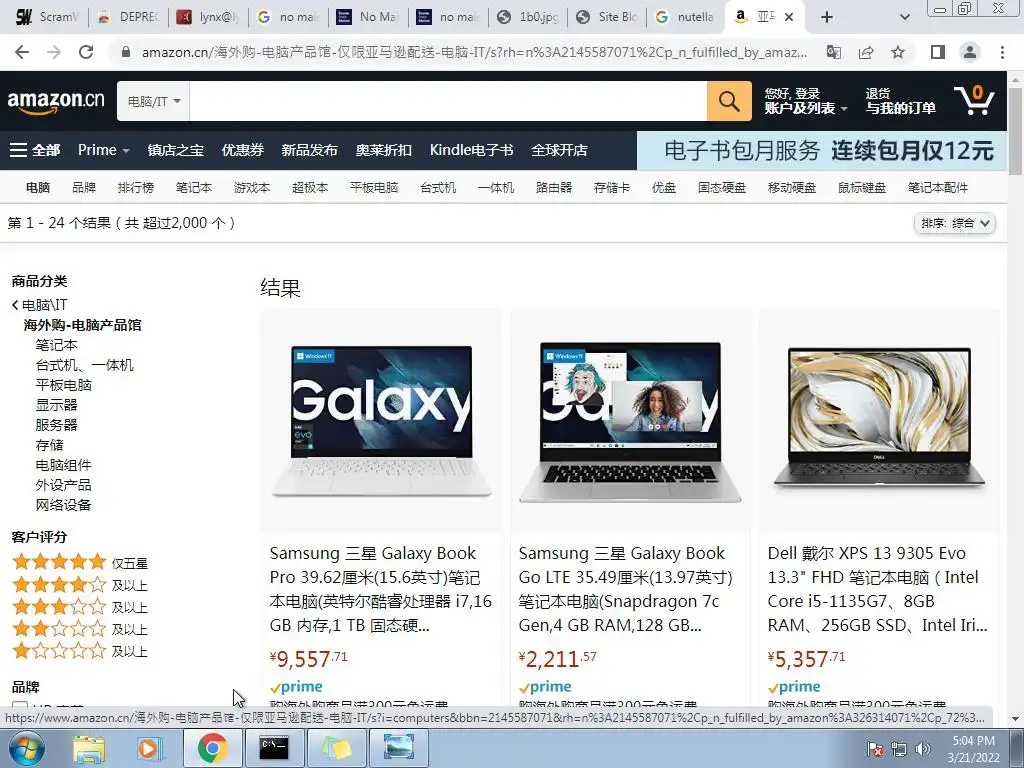Click the translate page icon in address bar
1024x768 pixels.
(x=834, y=52)
